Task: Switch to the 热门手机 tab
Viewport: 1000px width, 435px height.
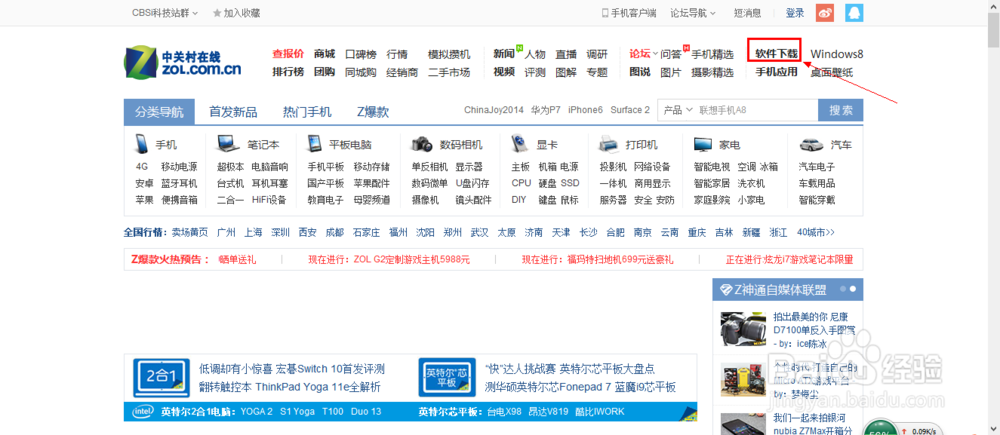Action: [307, 112]
